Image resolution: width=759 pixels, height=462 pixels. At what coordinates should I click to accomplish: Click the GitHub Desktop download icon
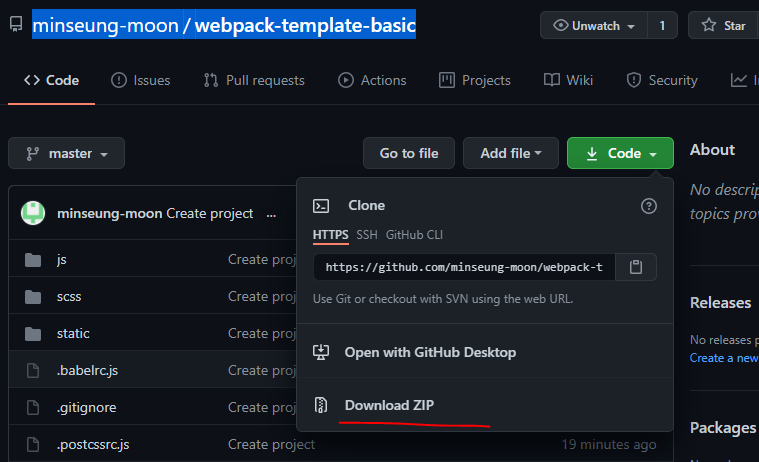pos(321,352)
